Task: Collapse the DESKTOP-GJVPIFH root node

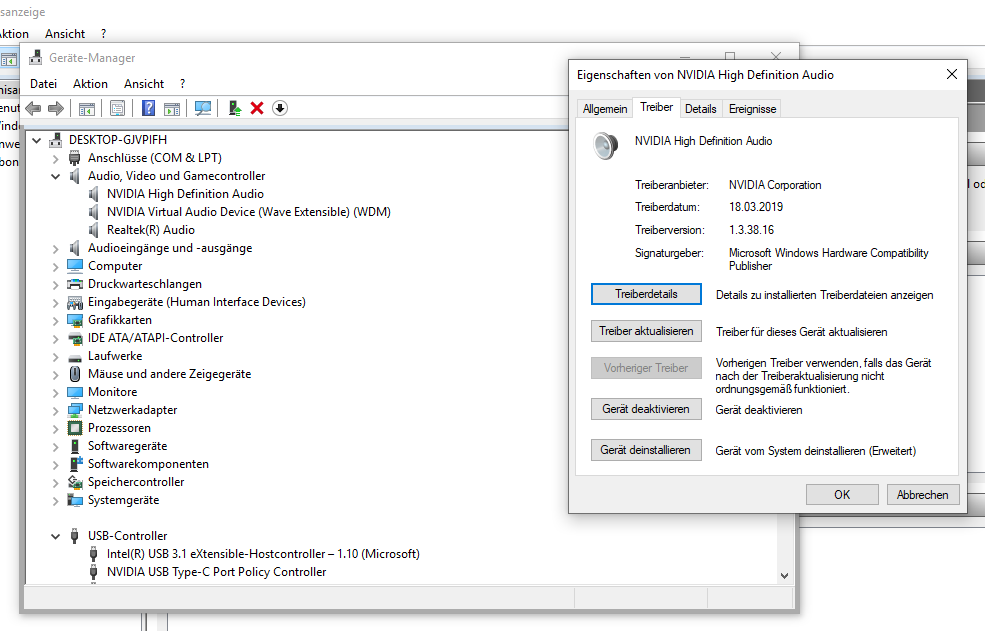Action: 36,140
